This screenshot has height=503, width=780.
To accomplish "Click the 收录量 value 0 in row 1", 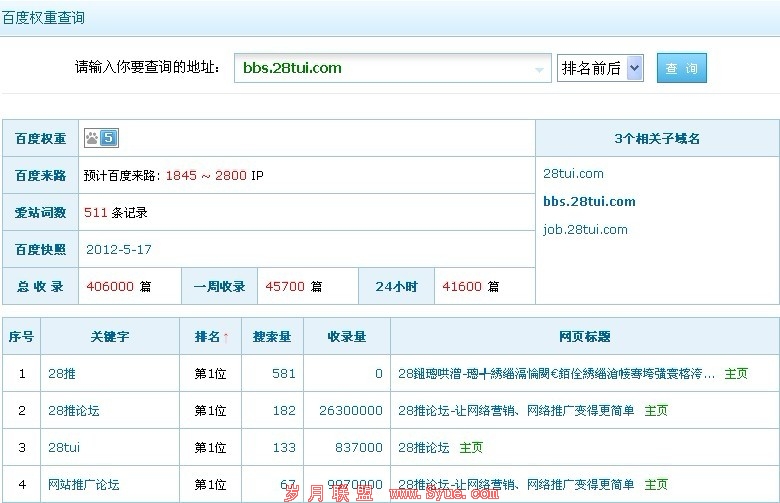I will coord(379,374).
